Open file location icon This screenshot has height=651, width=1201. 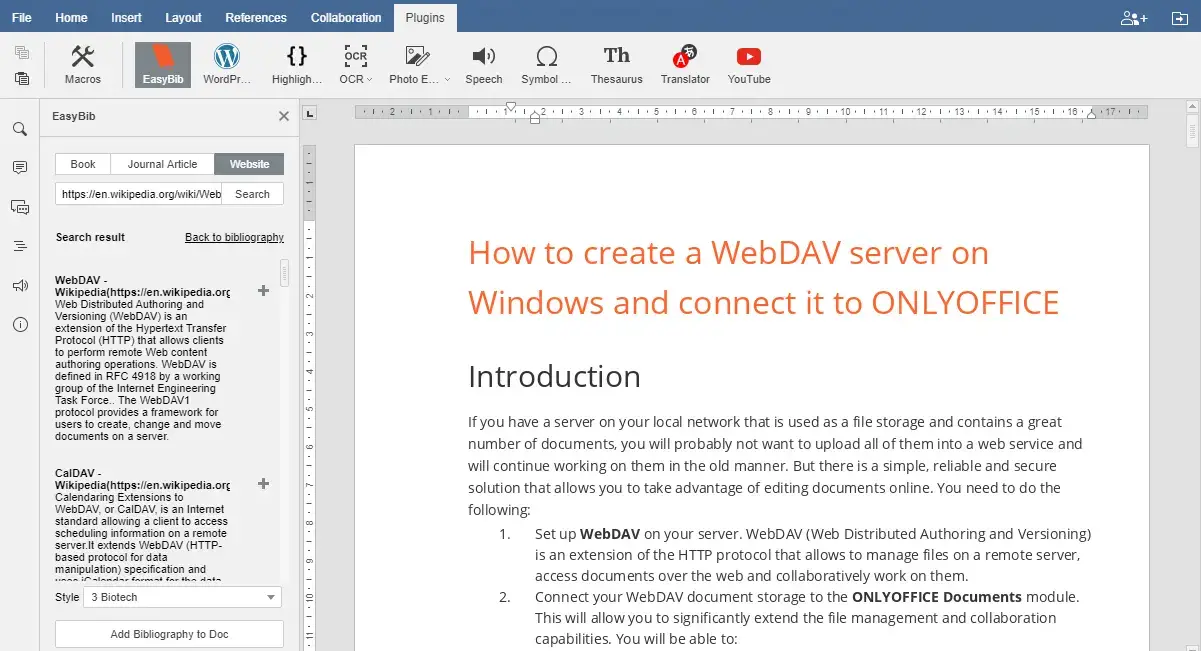click(x=1179, y=17)
